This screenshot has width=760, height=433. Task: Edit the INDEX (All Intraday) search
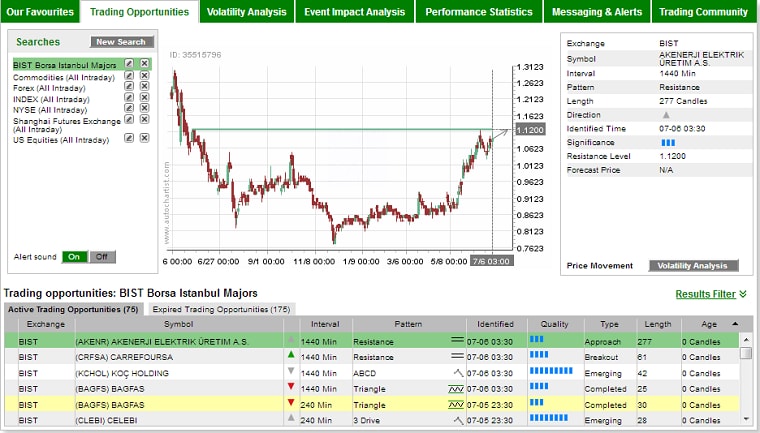click(129, 97)
